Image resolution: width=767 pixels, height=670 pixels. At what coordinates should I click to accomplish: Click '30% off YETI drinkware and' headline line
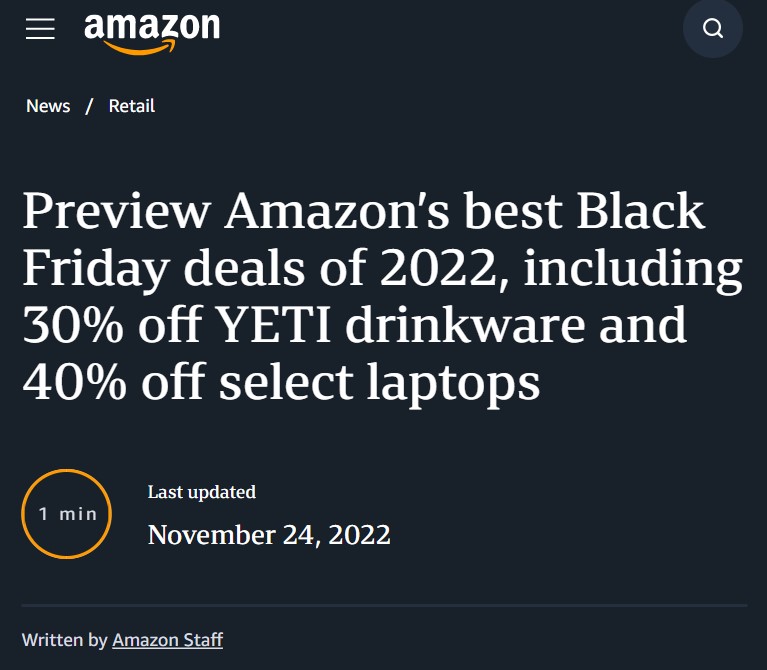point(355,325)
